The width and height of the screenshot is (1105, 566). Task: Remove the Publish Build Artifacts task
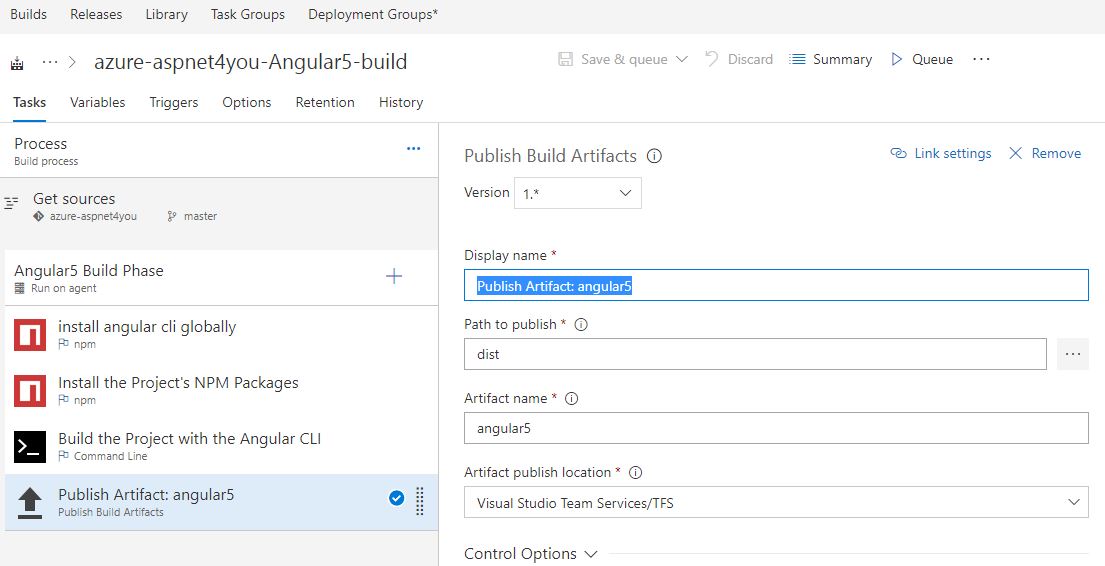click(1044, 153)
